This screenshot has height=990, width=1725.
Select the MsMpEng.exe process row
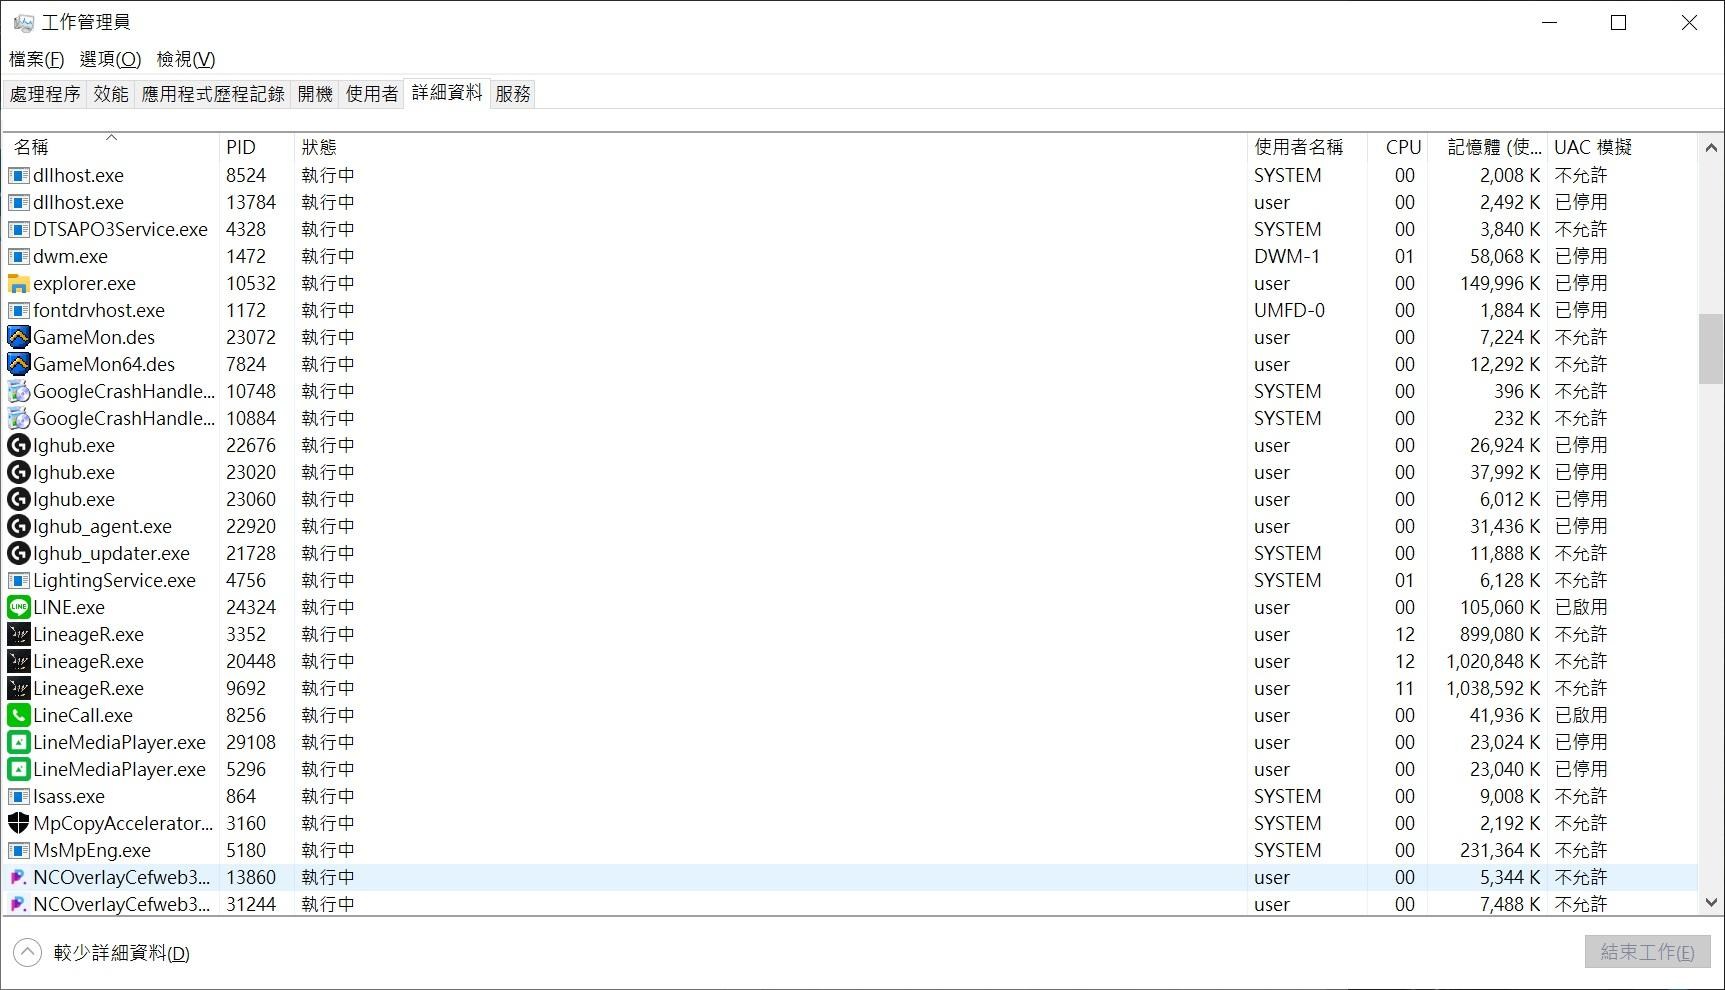[600, 851]
